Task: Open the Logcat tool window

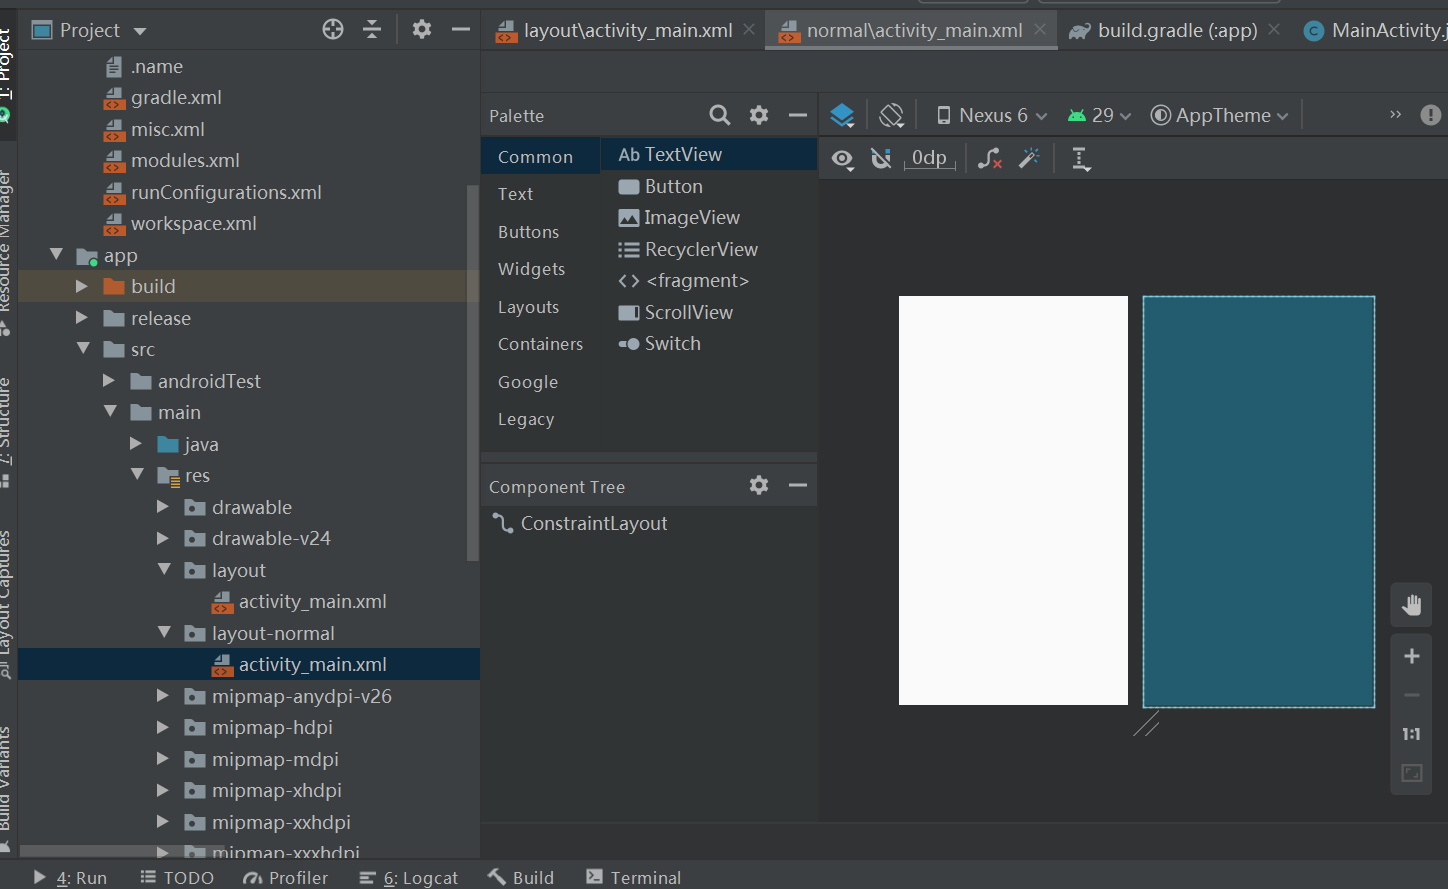Action: pyautogui.click(x=408, y=877)
